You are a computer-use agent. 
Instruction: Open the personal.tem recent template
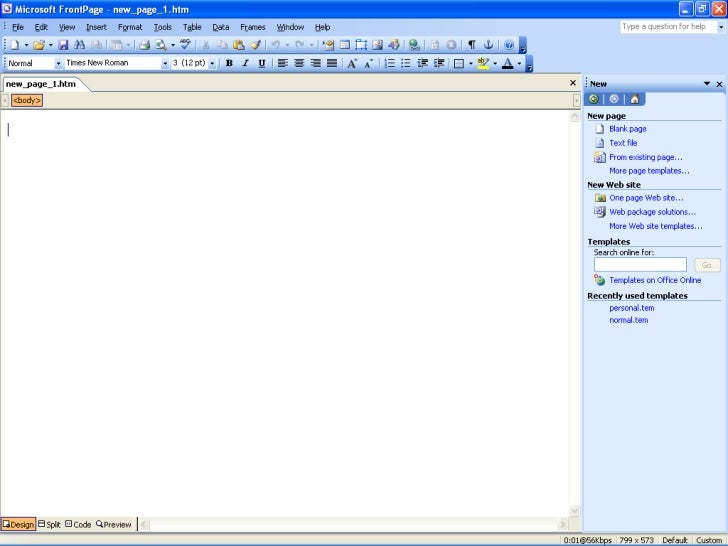click(631, 308)
